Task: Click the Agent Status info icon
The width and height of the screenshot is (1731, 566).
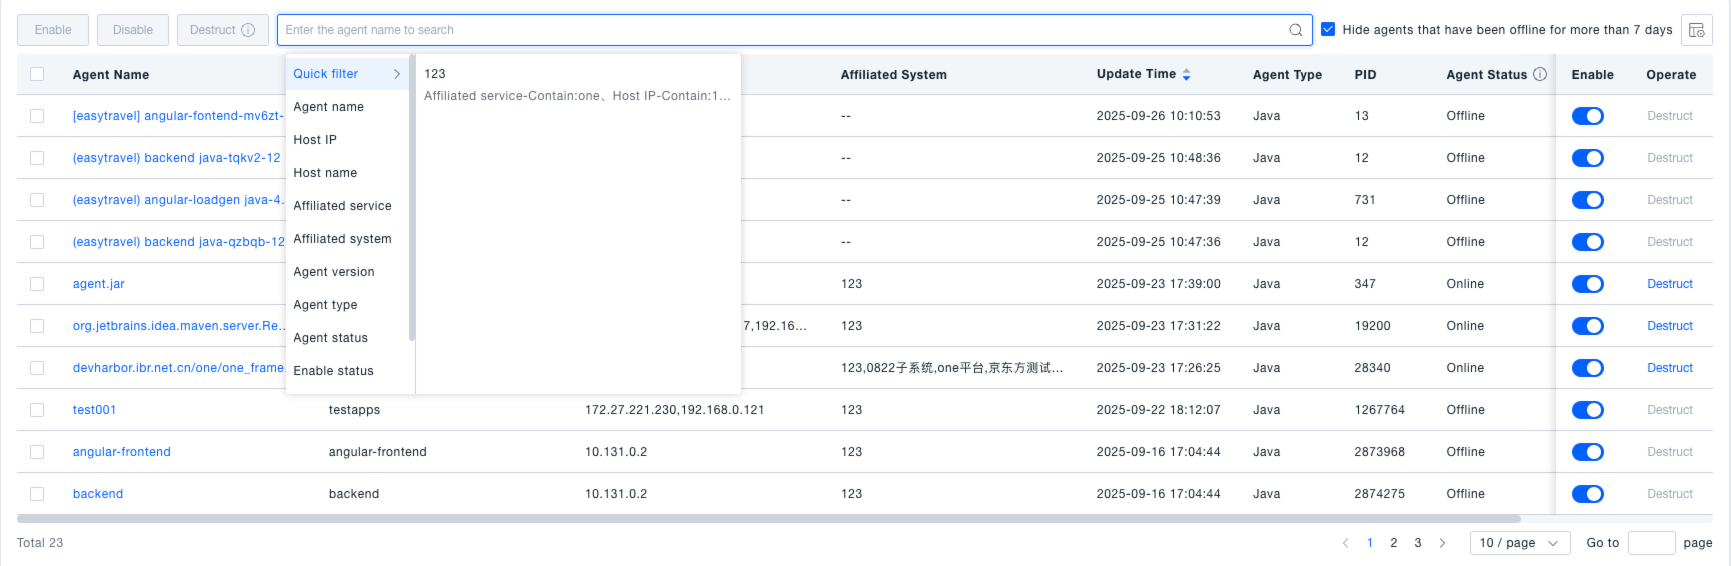Action: click(1540, 74)
